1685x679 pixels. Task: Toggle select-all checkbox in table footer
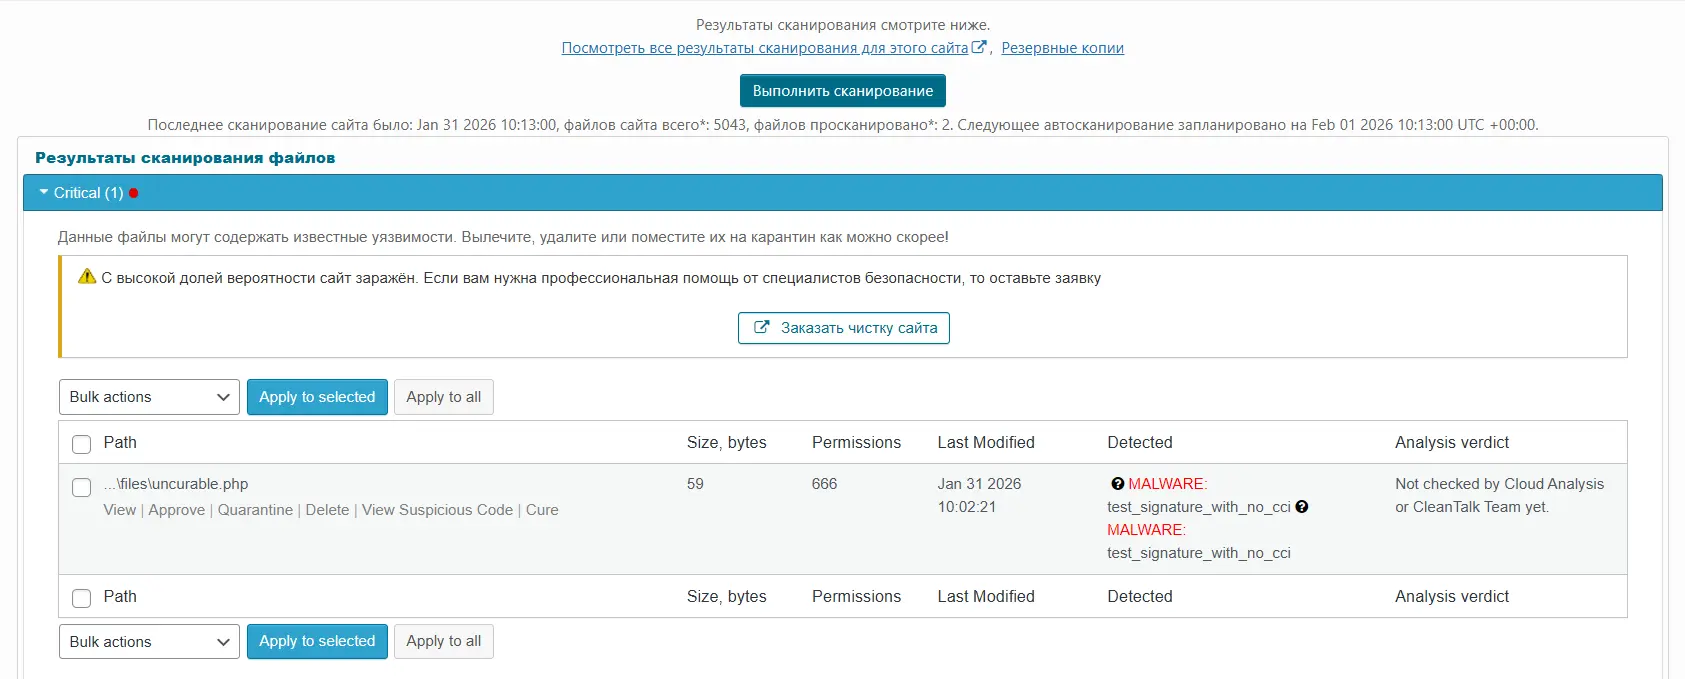pyautogui.click(x=82, y=598)
